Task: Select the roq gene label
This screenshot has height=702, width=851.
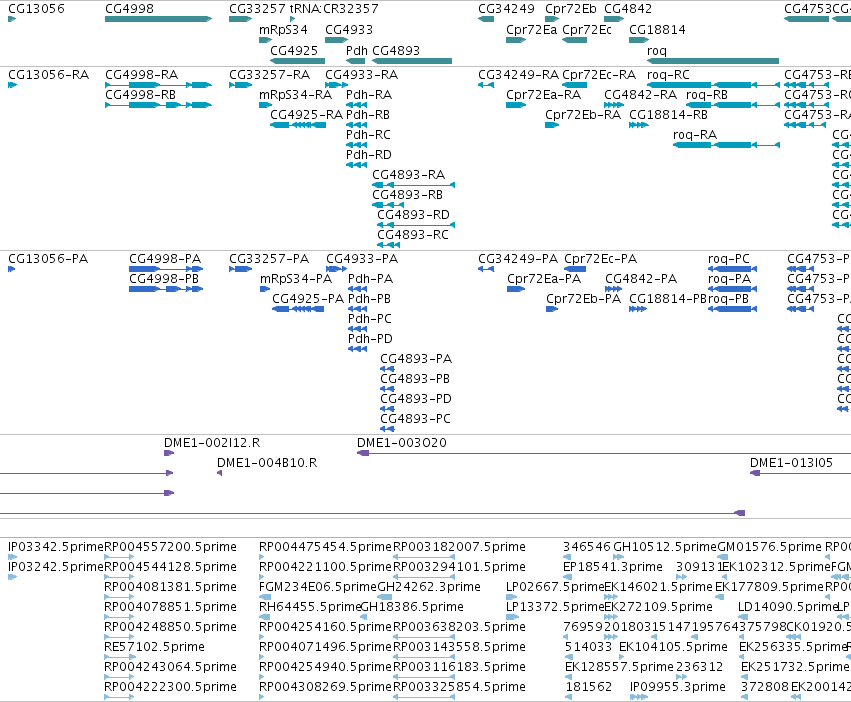Action: [657, 50]
